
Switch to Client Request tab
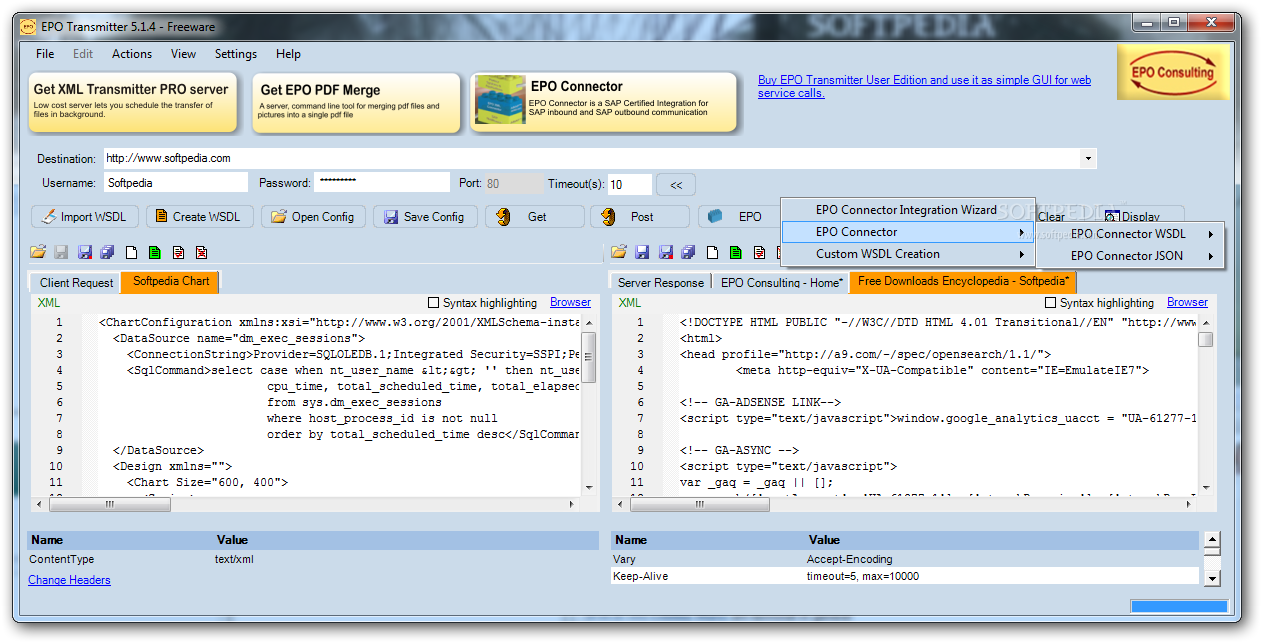click(x=76, y=283)
